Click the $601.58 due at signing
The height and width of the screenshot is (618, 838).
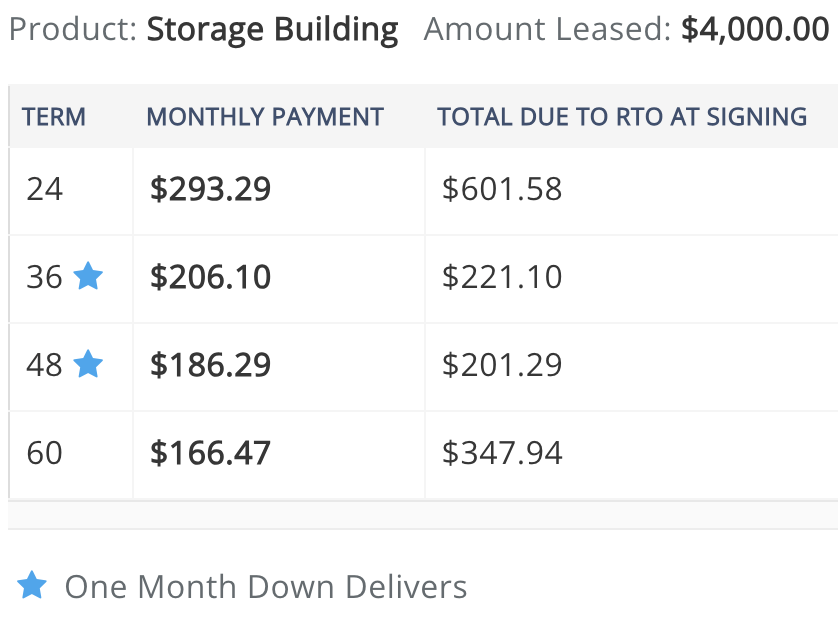click(x=502, y=189)
